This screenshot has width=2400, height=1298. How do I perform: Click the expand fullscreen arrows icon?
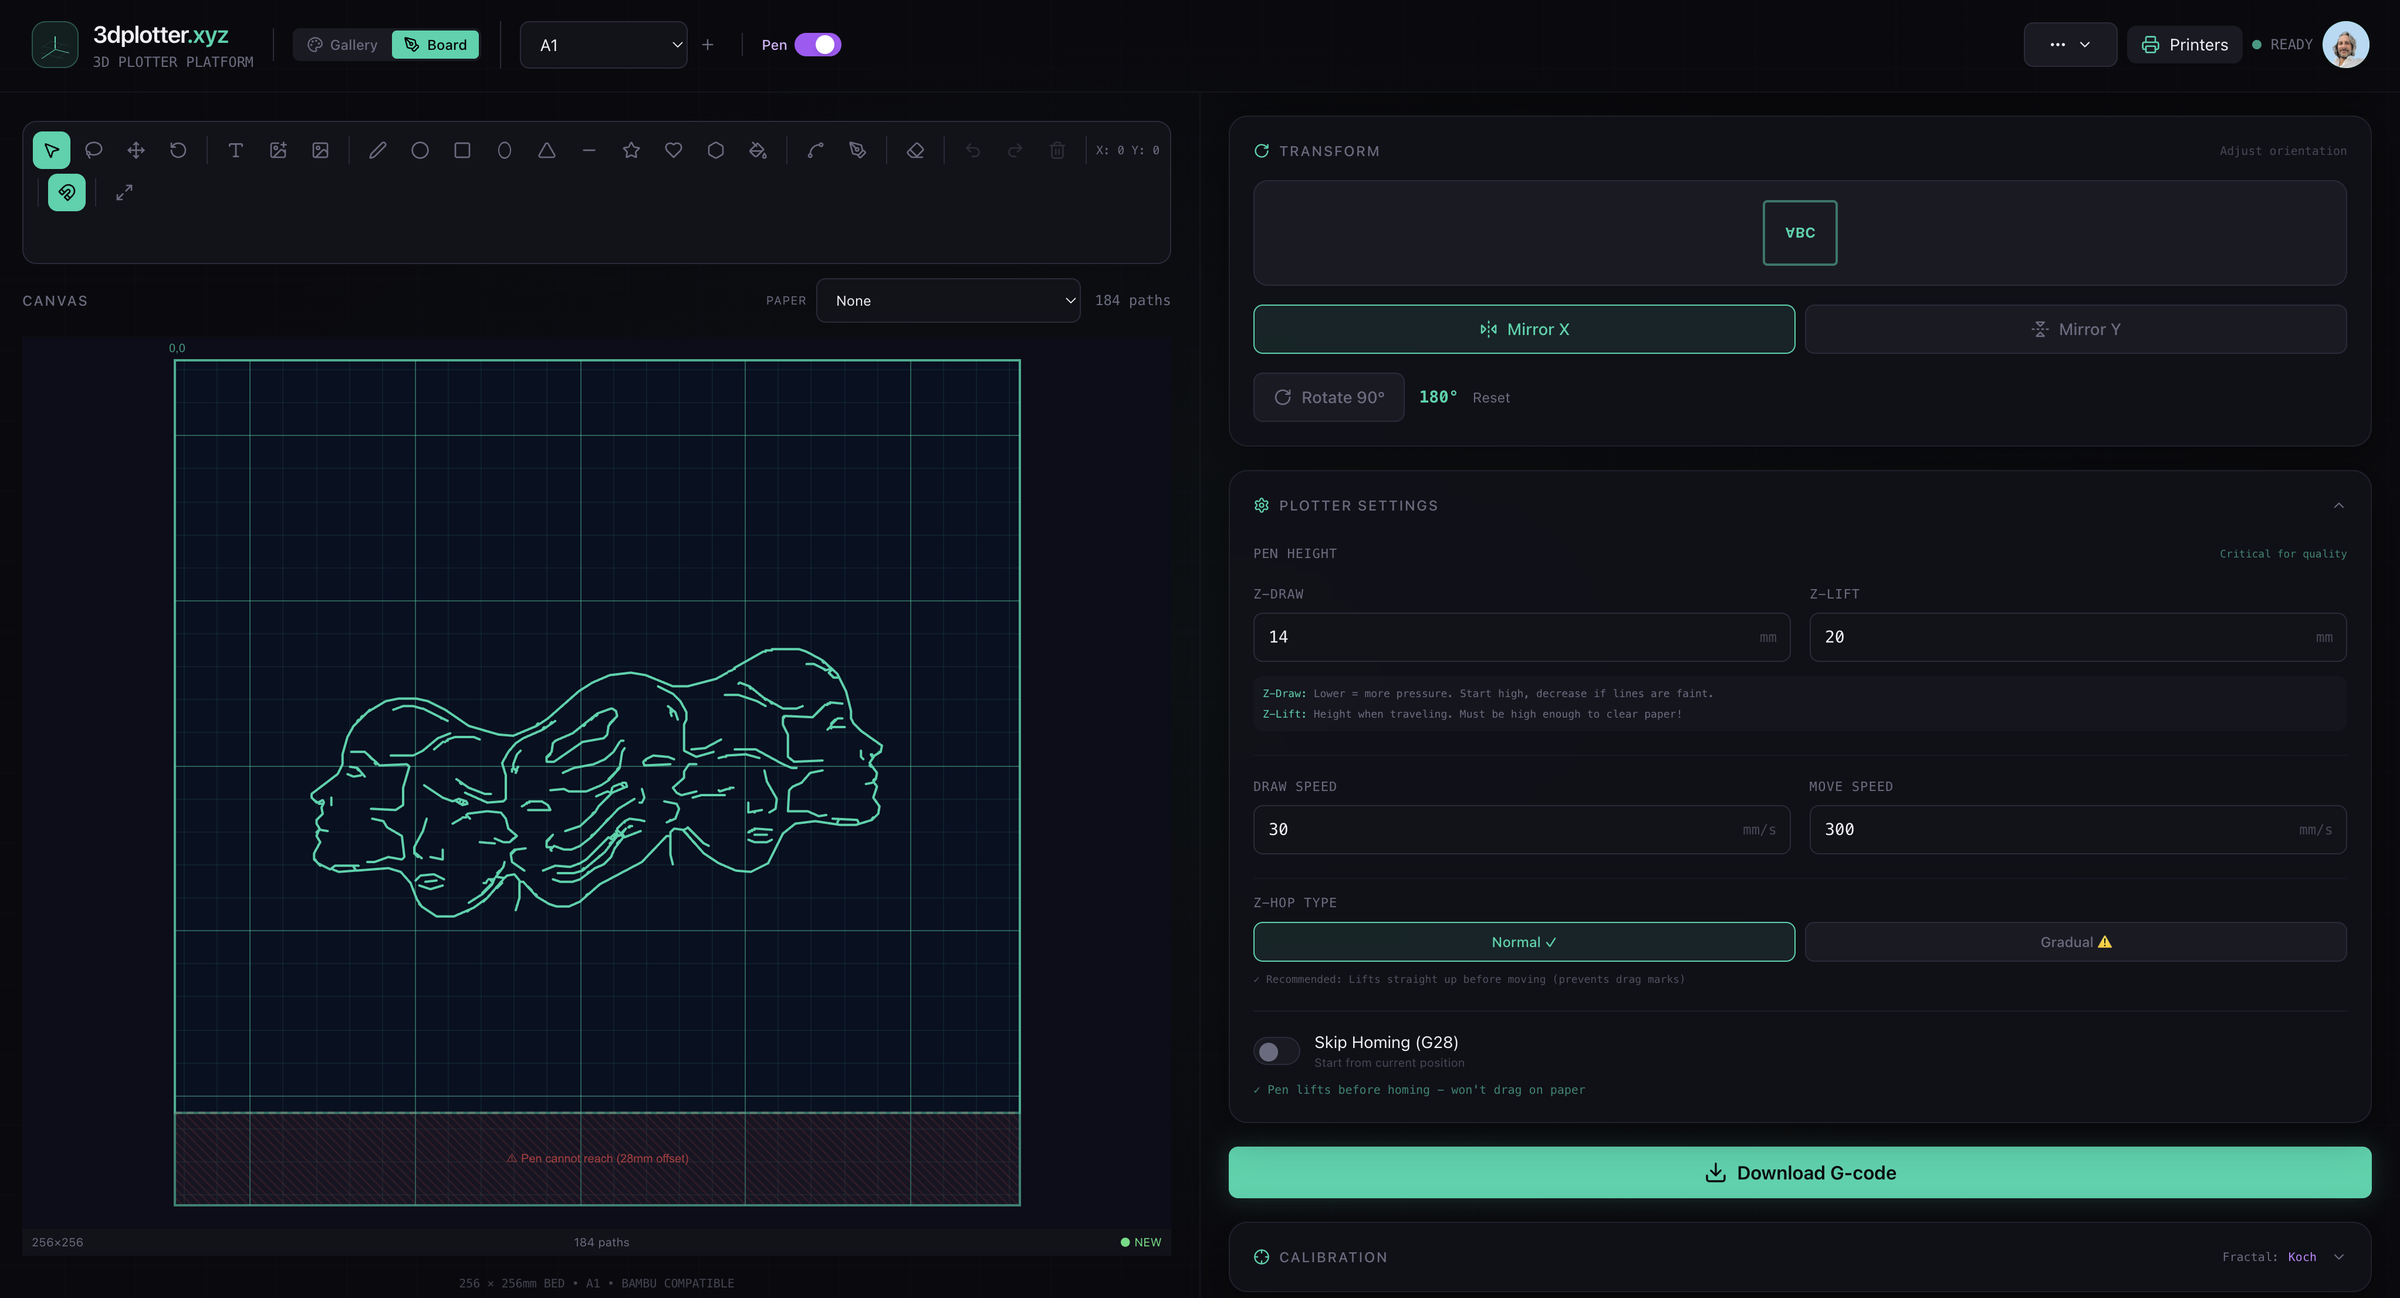[124, 192]
